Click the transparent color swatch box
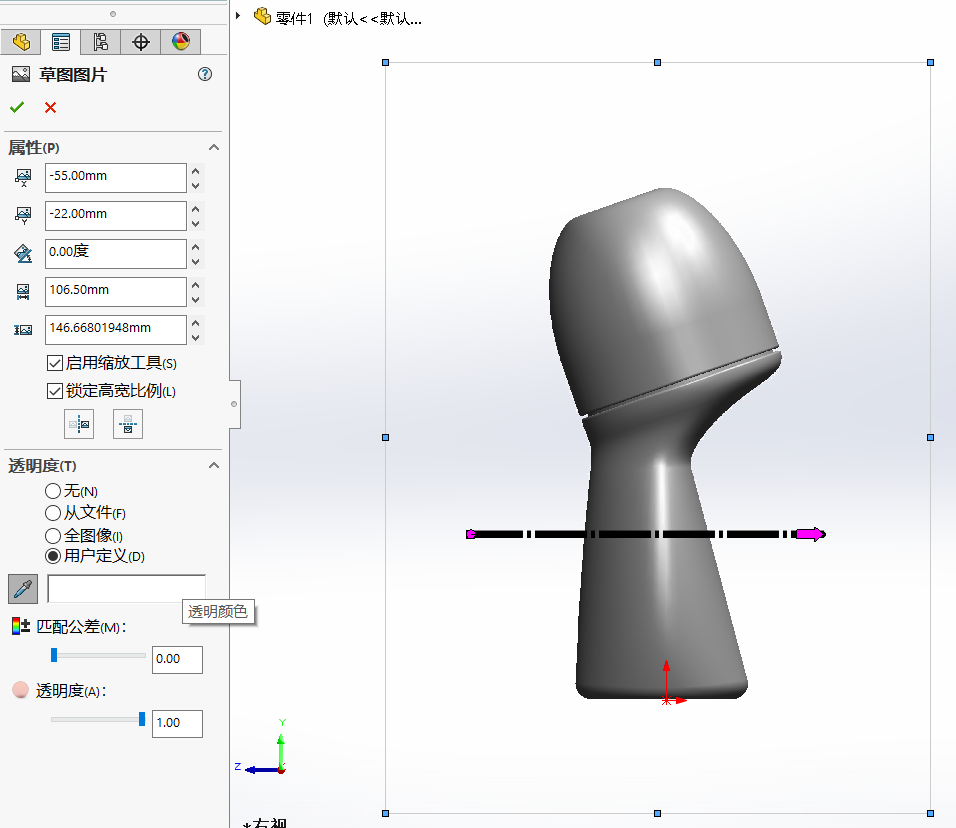The height and width of the screenshot is (828, 956). point(126,588)
